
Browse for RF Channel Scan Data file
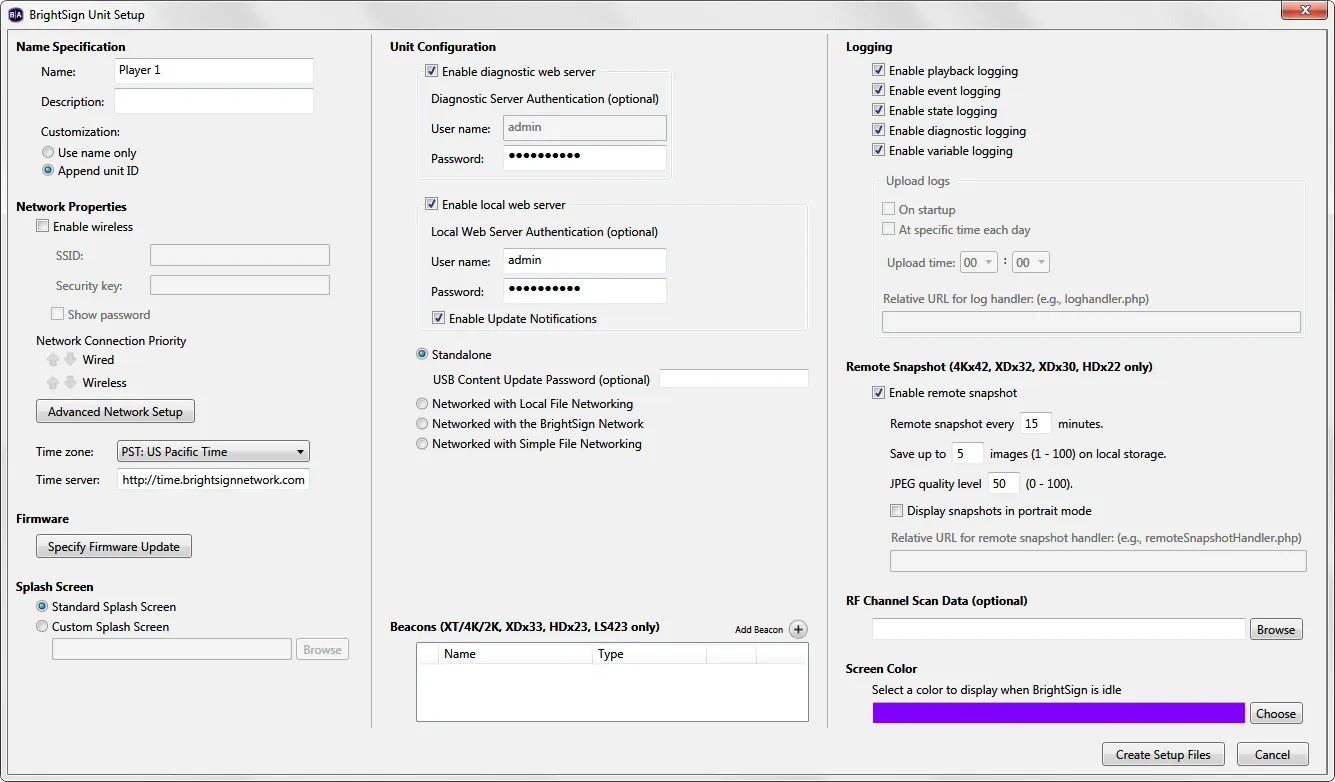click(1276, 630)
